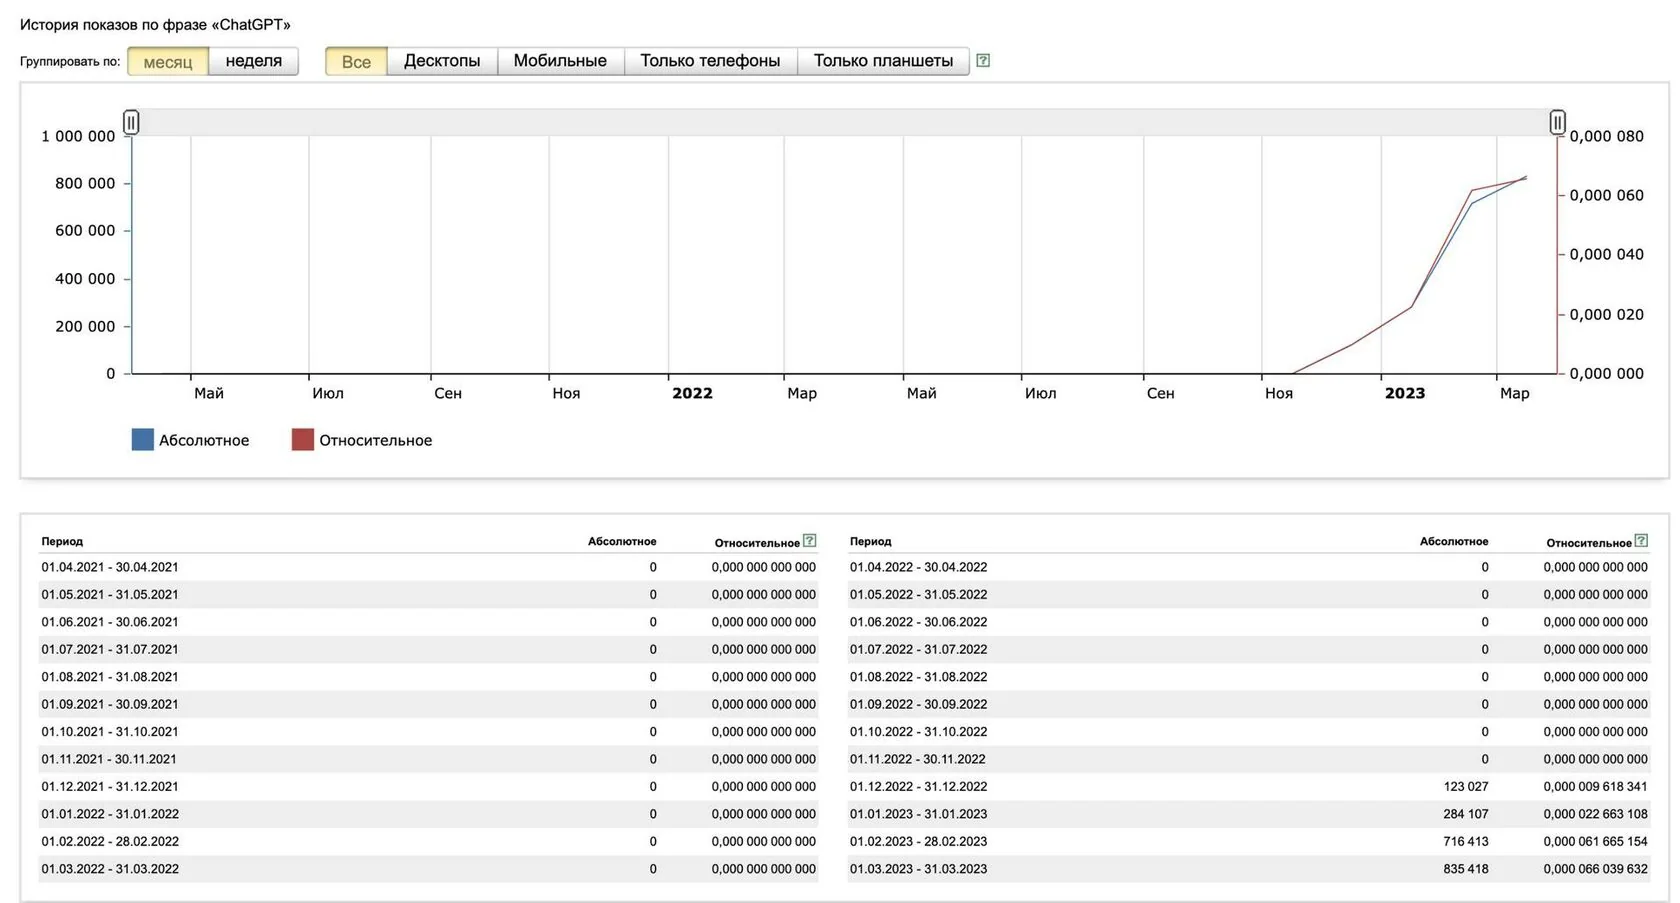The image size is (1680, 903).
Task: Select period 01.06.2021 - 30.06.2021
Action: point(110,622)
